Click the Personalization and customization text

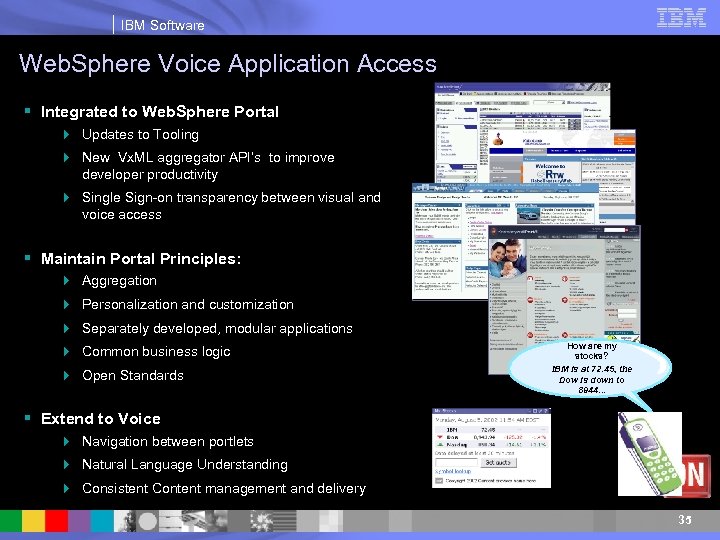pos(188,304)
